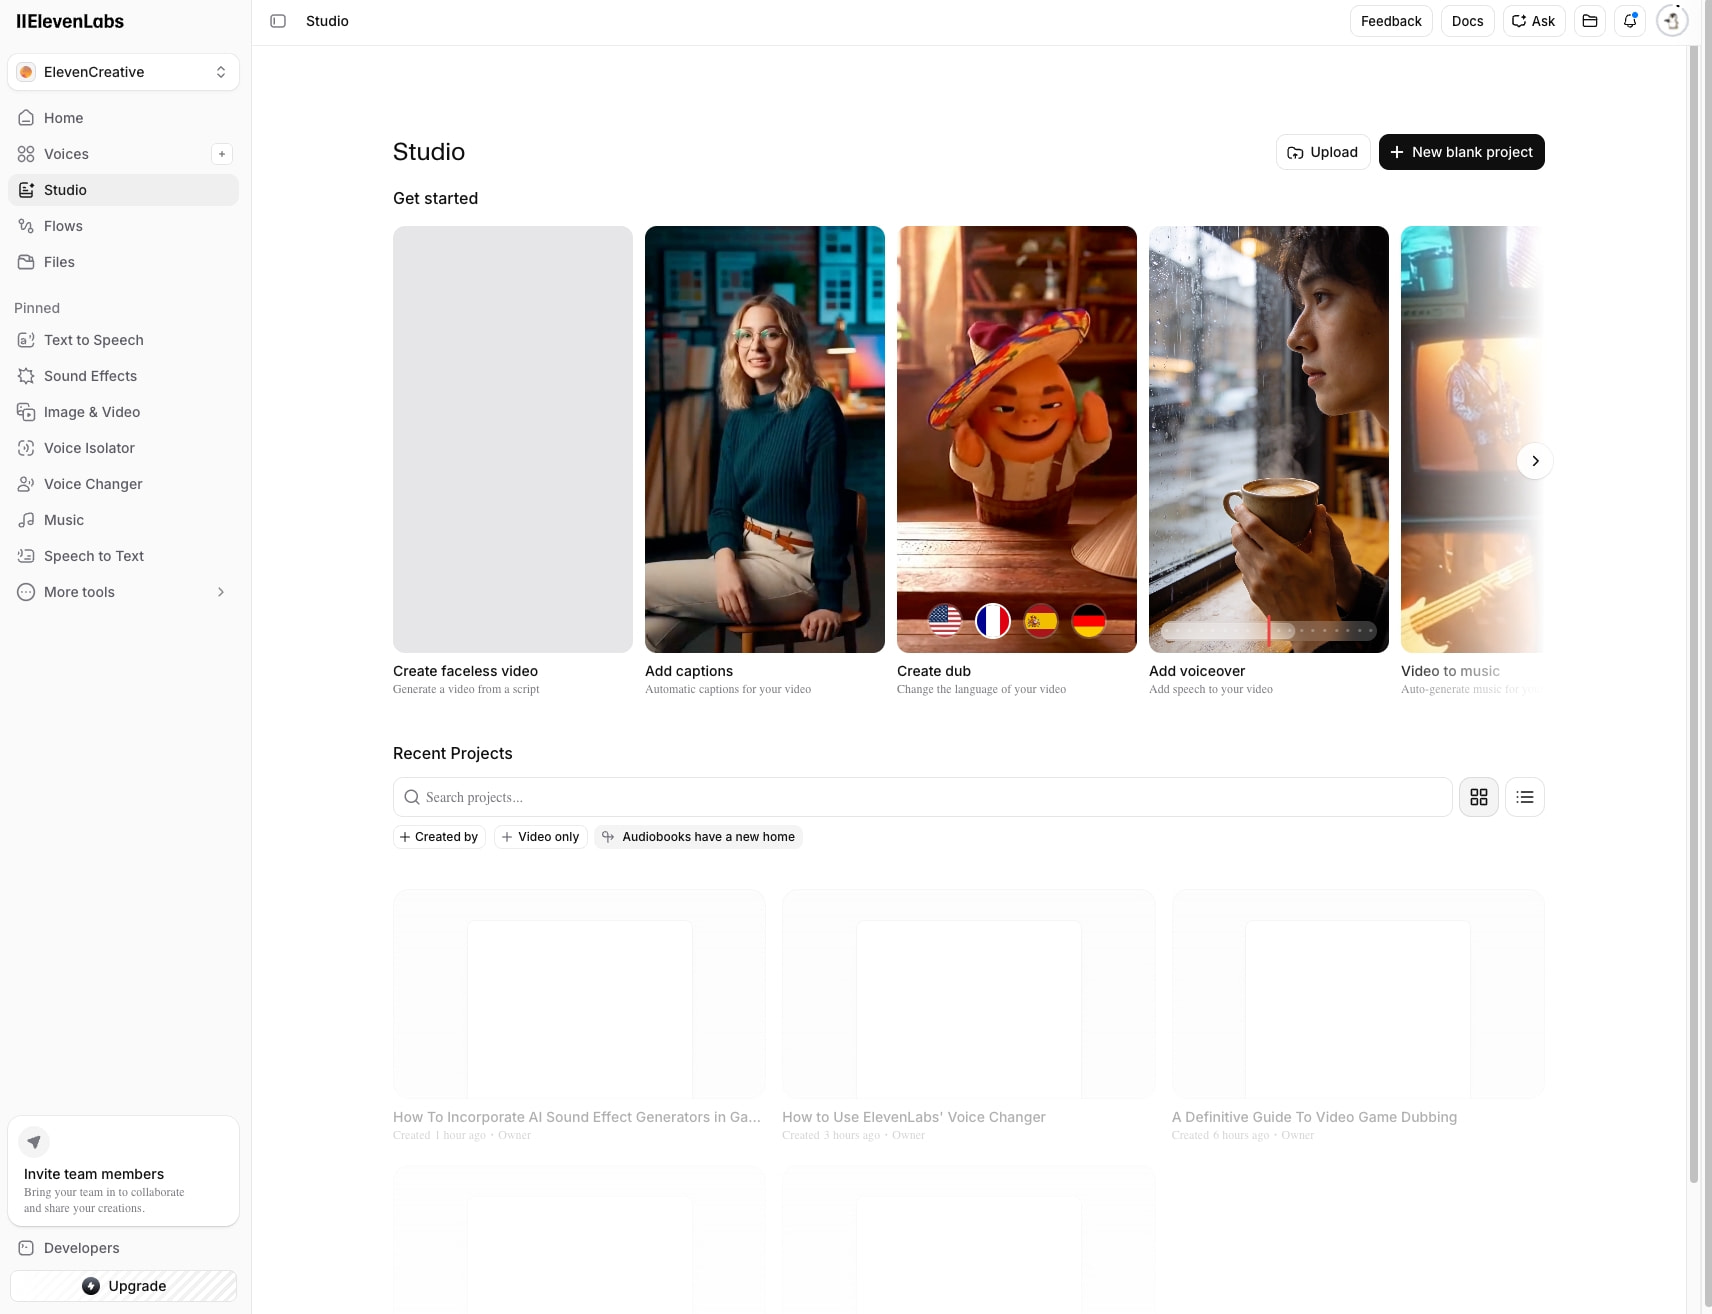This screenshot has width=1712, height=1314.
Task: Open Voices section
Action: point(108,154)
